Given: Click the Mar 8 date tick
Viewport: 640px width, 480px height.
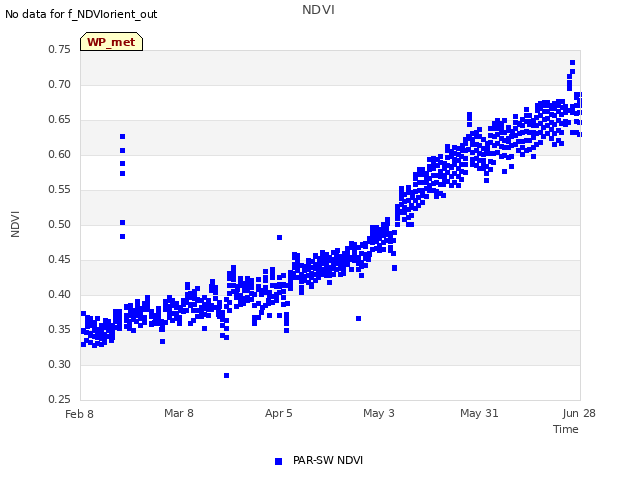Looking at the screenshot, I should 179,413.
